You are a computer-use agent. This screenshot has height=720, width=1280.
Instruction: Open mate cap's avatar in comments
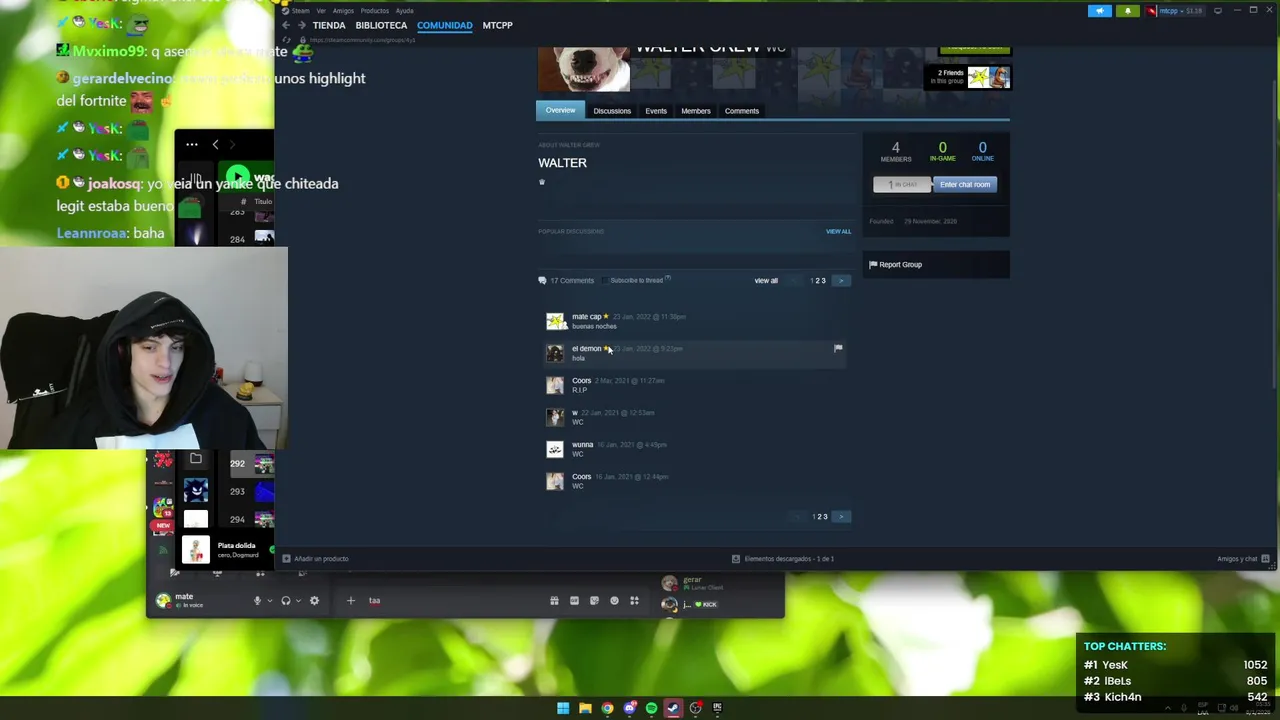tap(555, 321)
